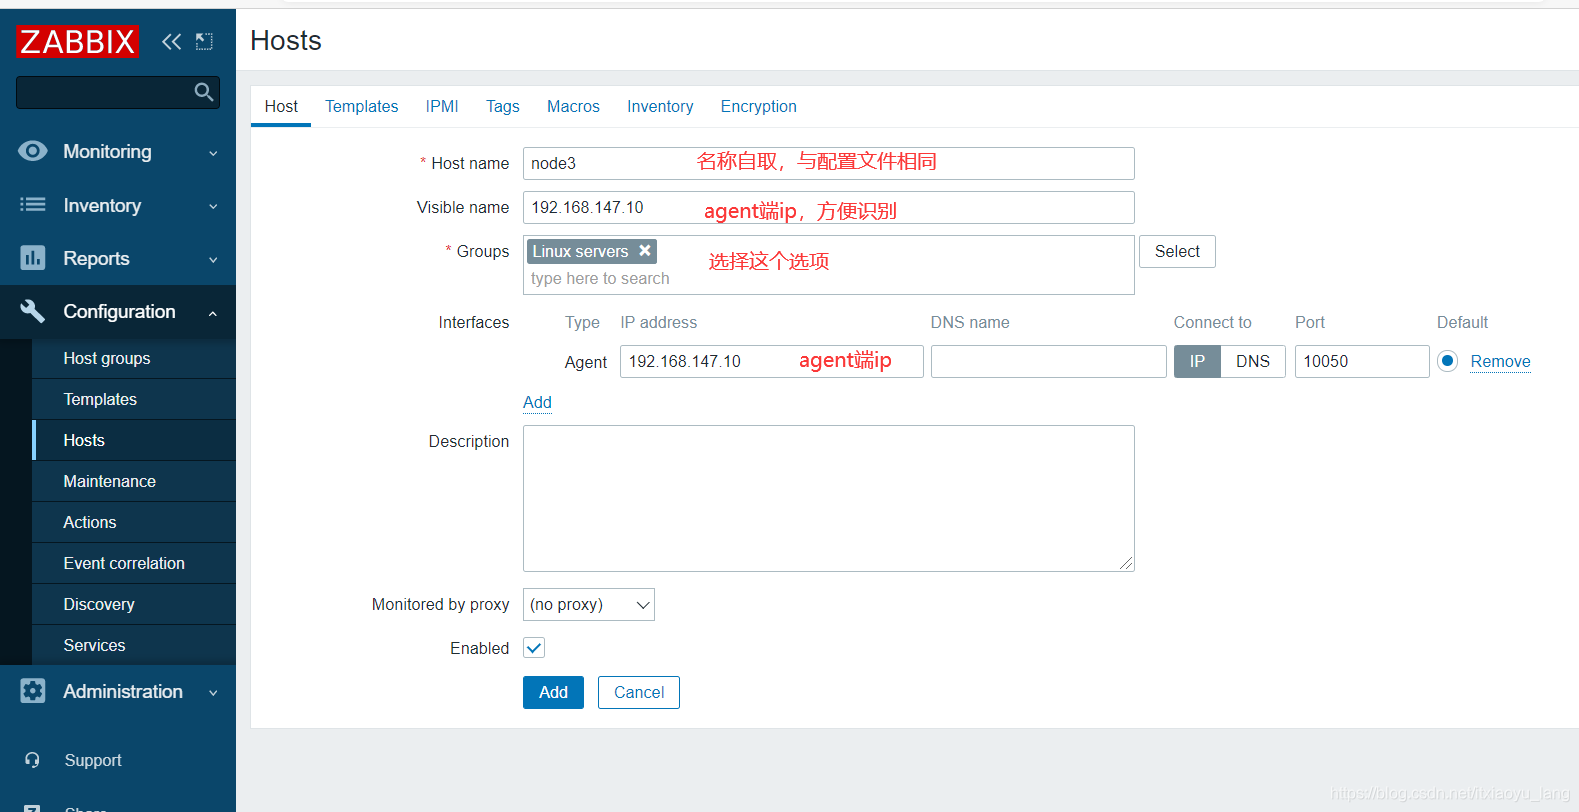Image resolution: width=1579 pixels, height=812 pixels.
Task: Open Templates in Configuration submenu
Action: point(134,399)
